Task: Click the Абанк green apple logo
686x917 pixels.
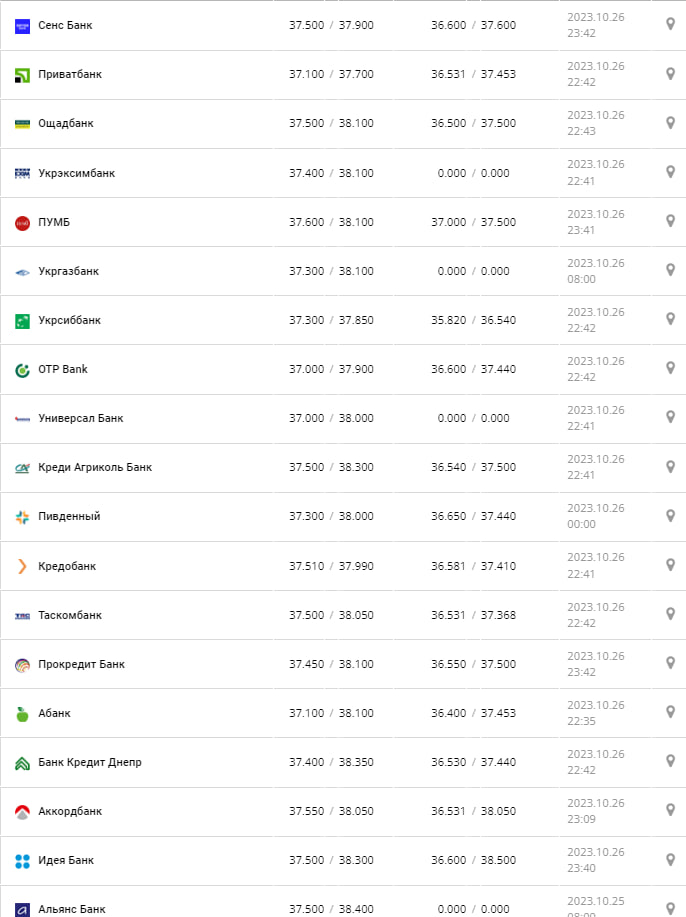Action: click(22, 714)
